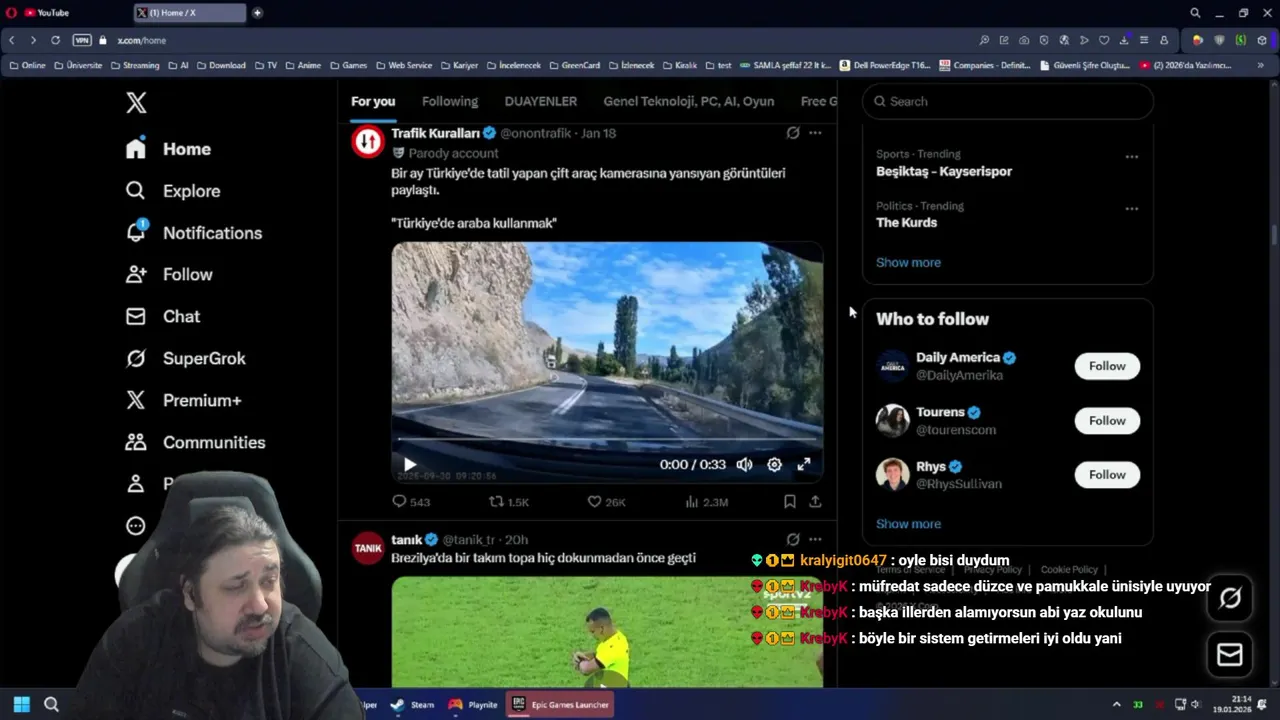Viewport: 1280px width, 720px height.
Task: Share the Trafik Kuralları post
Action: pos(815,502)
